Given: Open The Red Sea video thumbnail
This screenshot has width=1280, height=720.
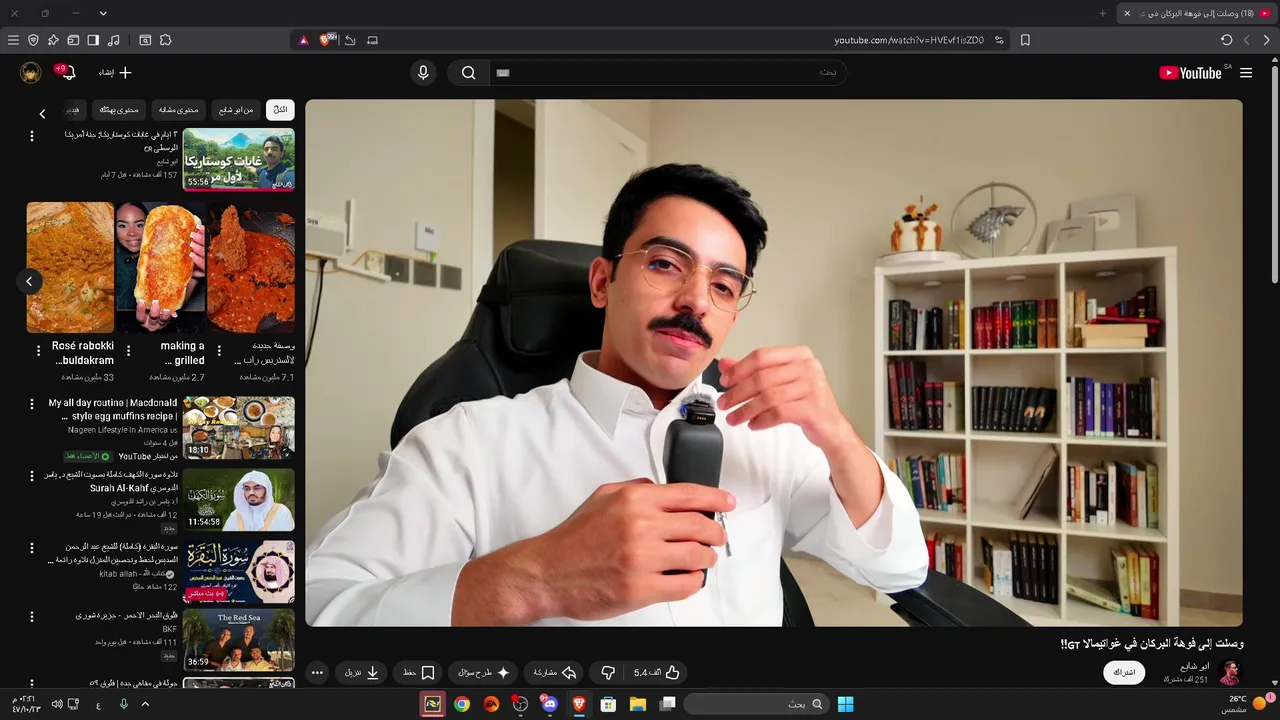Looking at the screenshot, I should pos(239,640).
